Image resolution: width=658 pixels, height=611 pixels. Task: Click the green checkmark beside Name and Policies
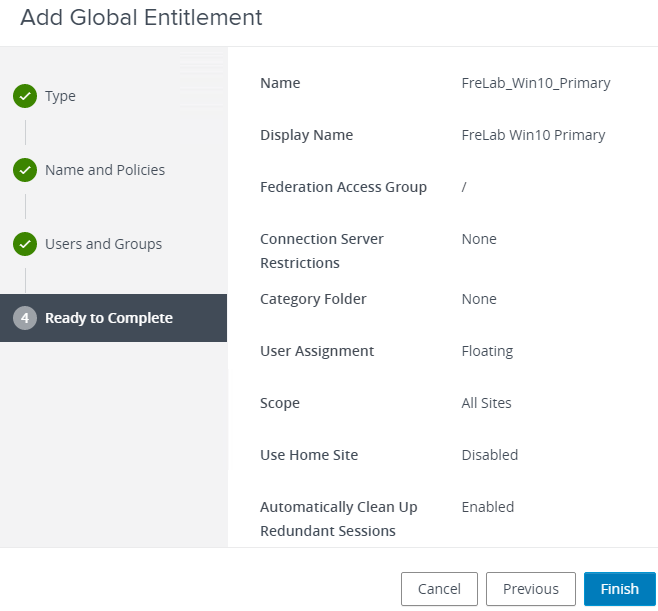point(25,170)
